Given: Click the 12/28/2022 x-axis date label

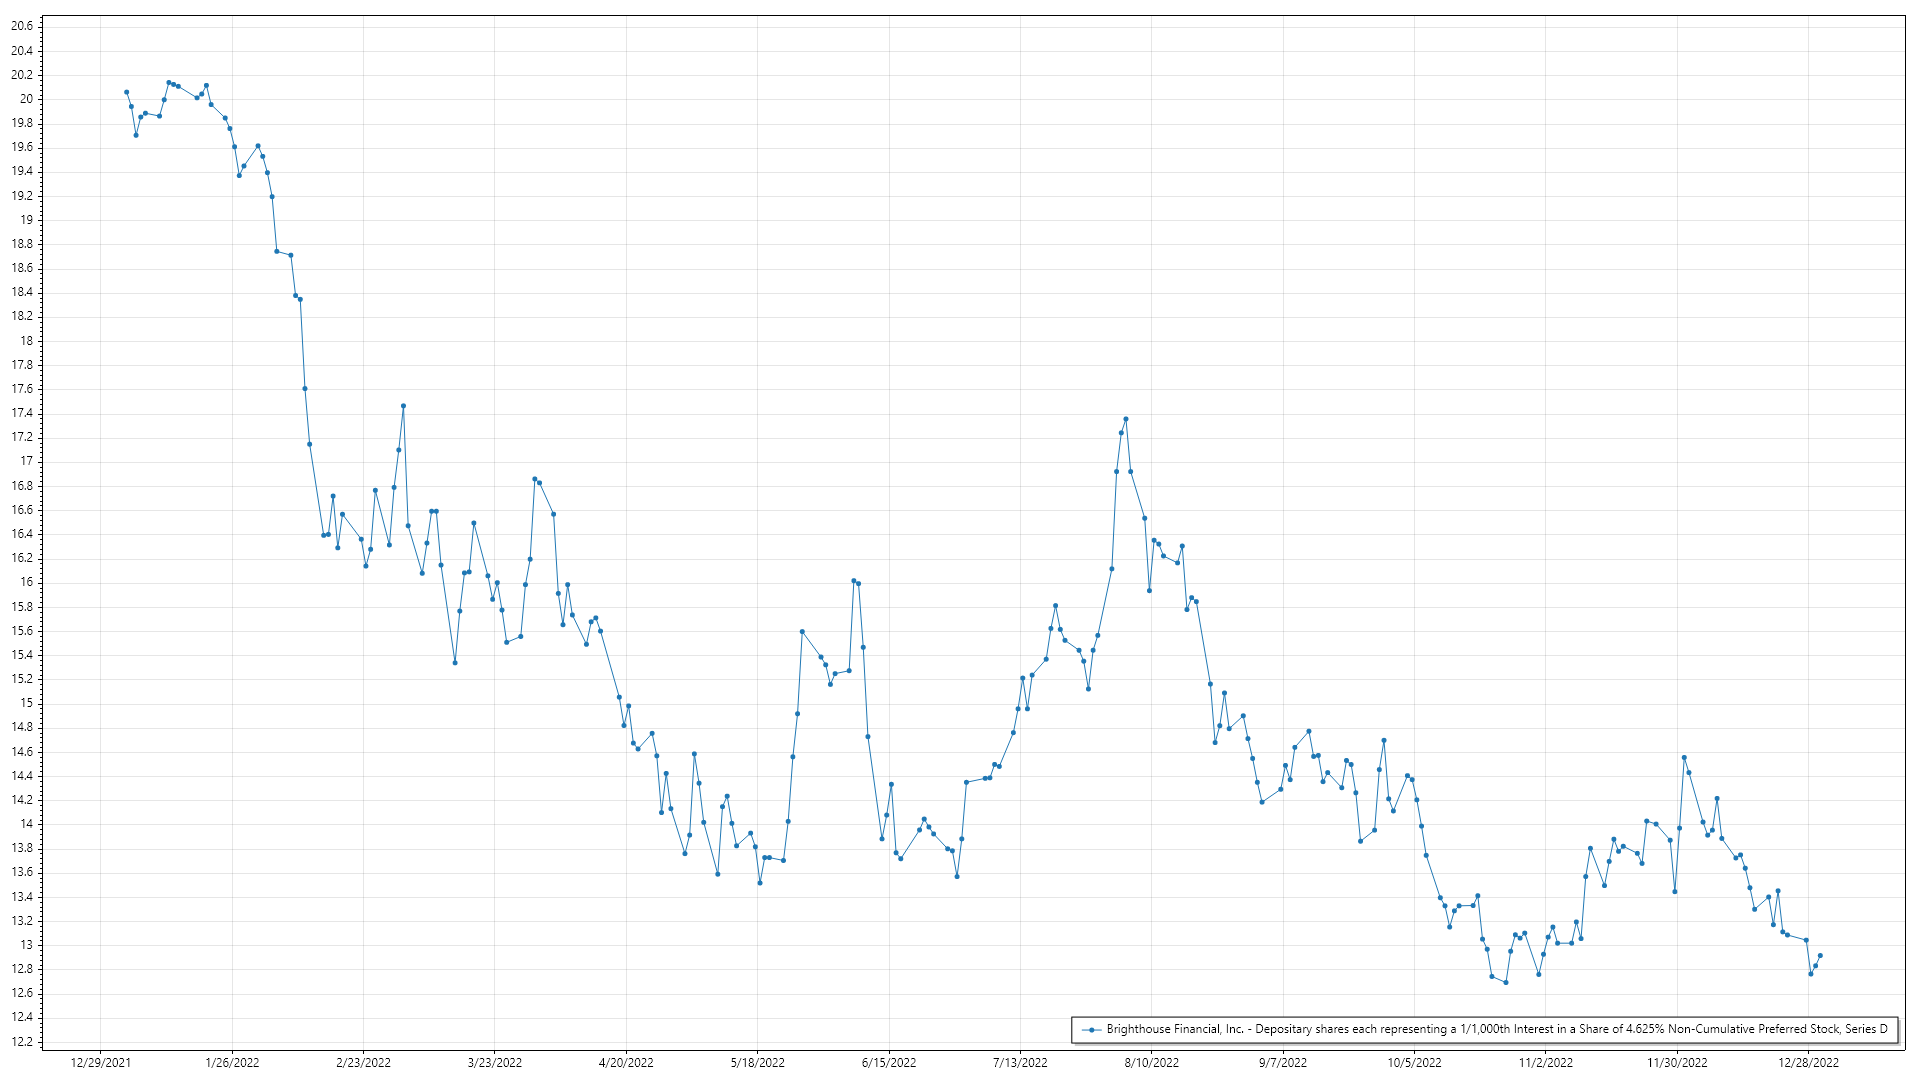Looking at the screenshot, I should point(1808,1062).
